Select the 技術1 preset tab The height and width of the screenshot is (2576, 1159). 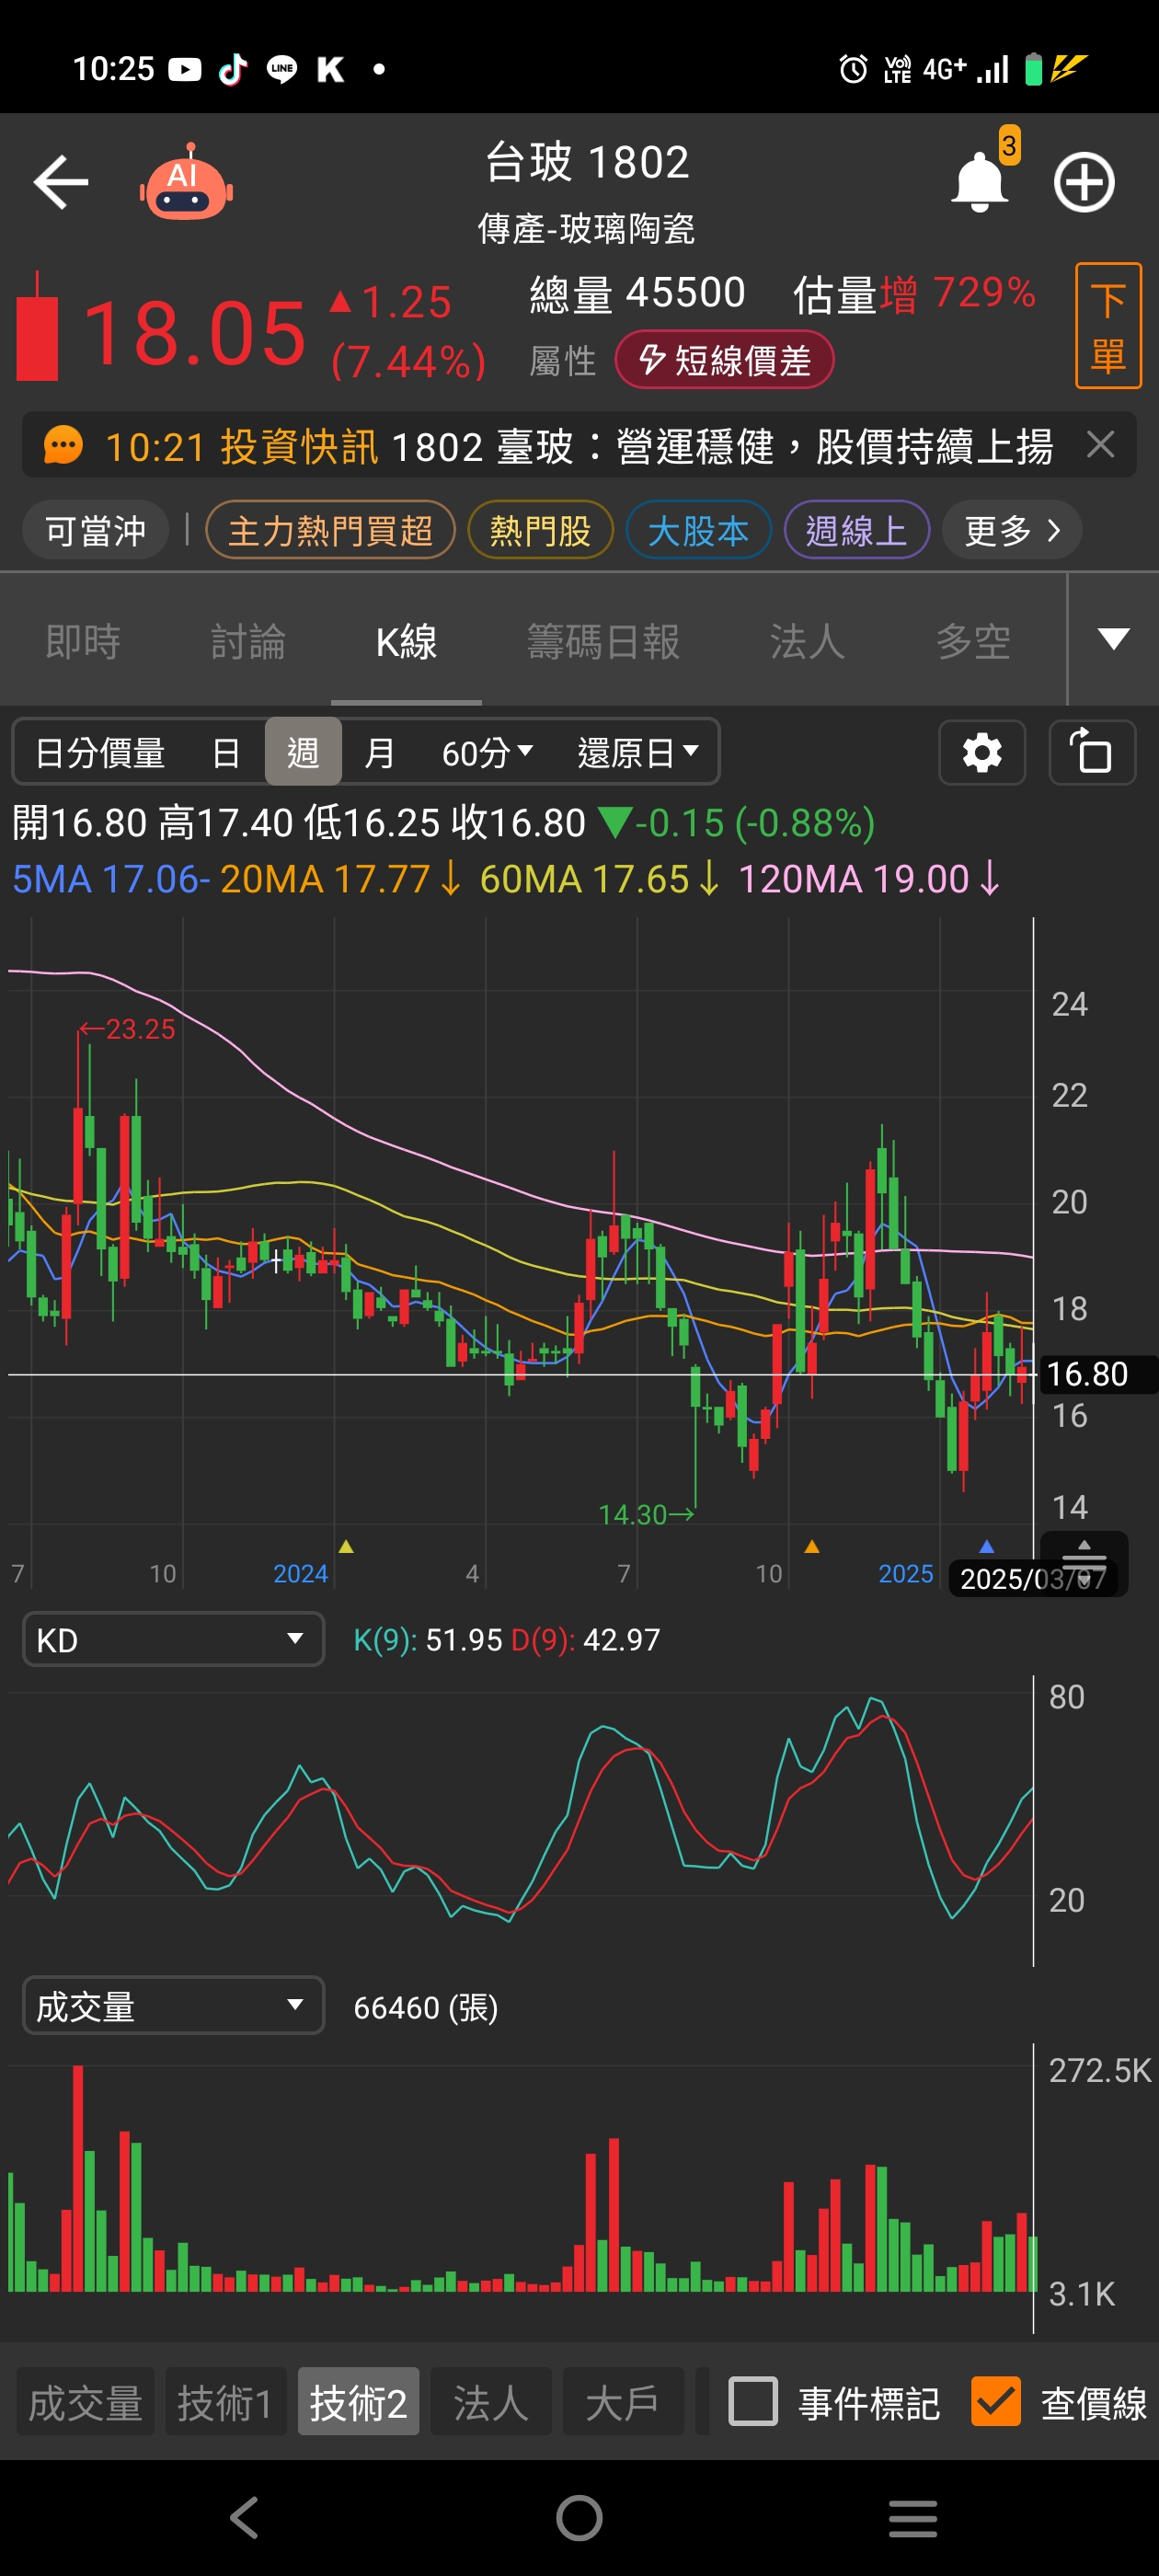(225, 2401)
